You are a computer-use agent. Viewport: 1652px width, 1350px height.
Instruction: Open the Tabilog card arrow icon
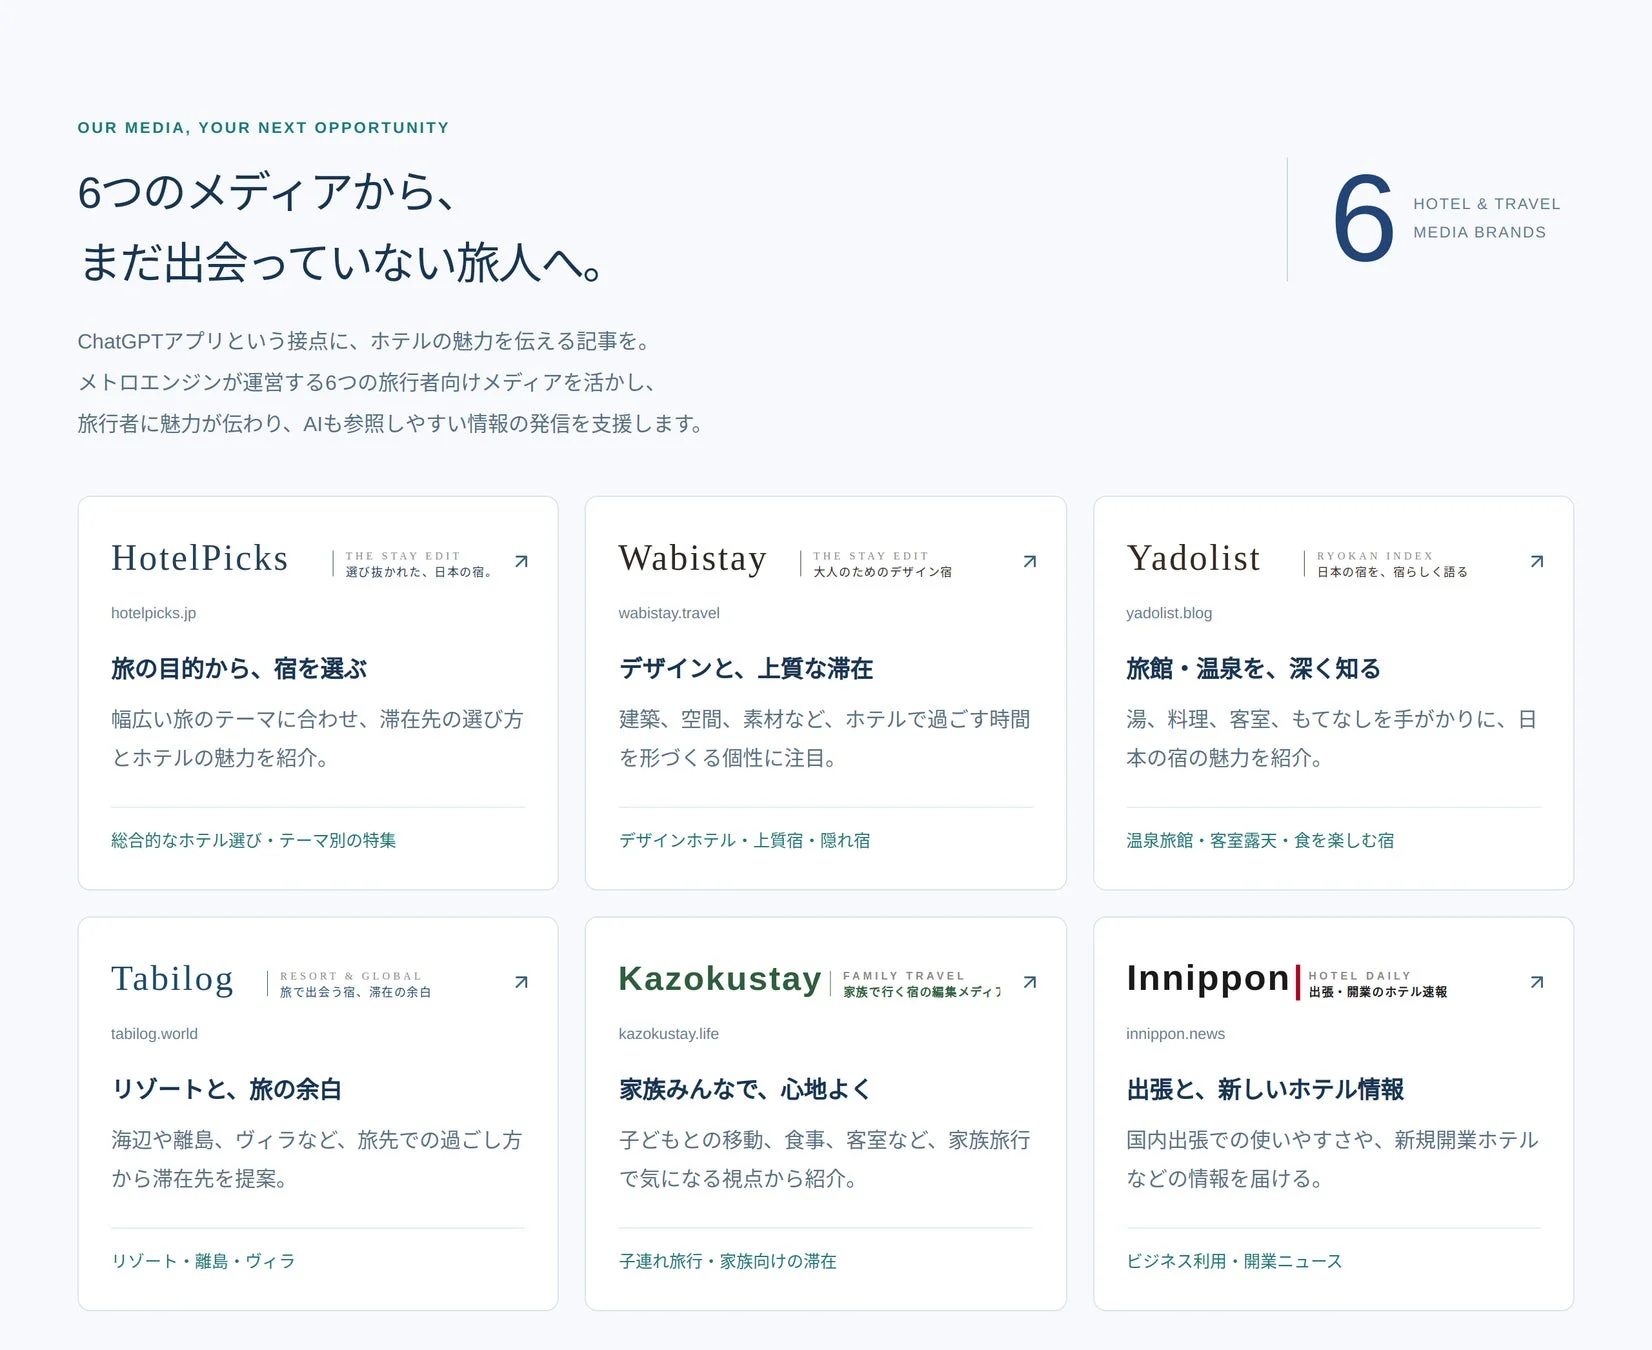[521, 983]
